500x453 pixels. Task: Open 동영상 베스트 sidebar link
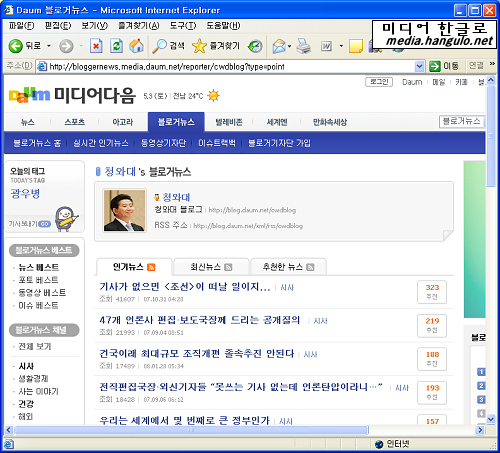42,293
